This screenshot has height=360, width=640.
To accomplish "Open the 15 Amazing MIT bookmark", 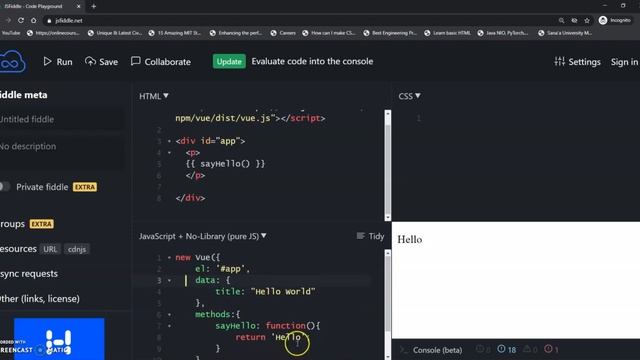I will click(x=175, y=33).
